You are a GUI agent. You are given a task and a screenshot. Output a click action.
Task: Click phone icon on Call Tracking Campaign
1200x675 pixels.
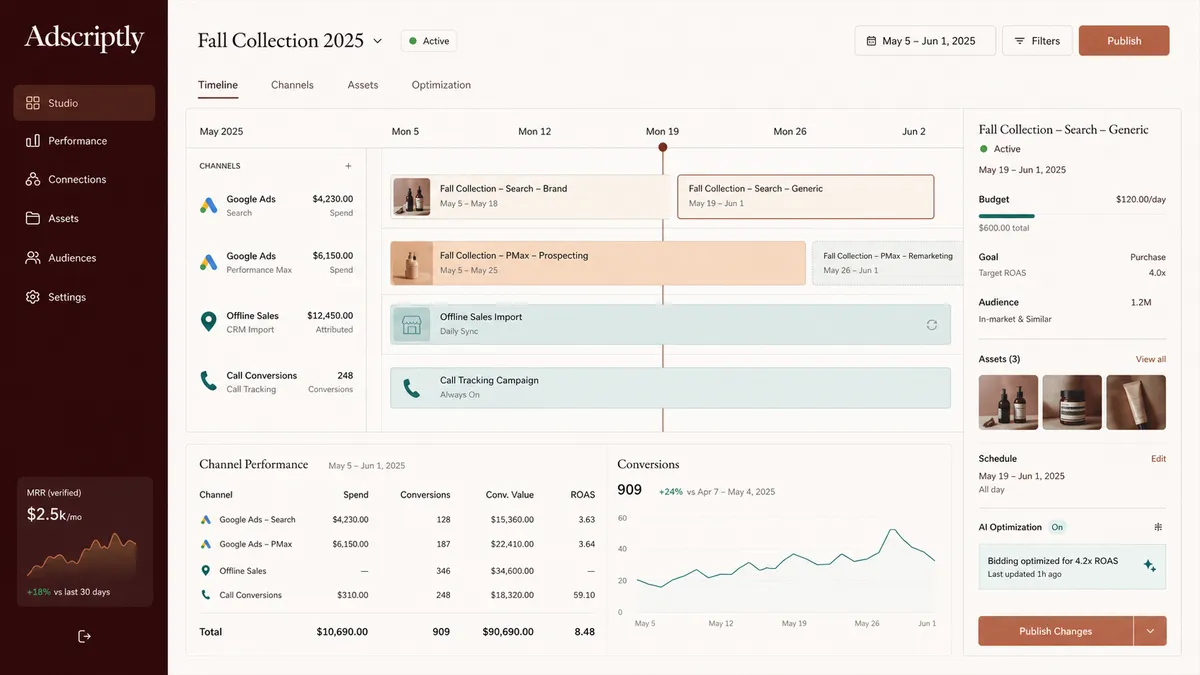point(410,387)
